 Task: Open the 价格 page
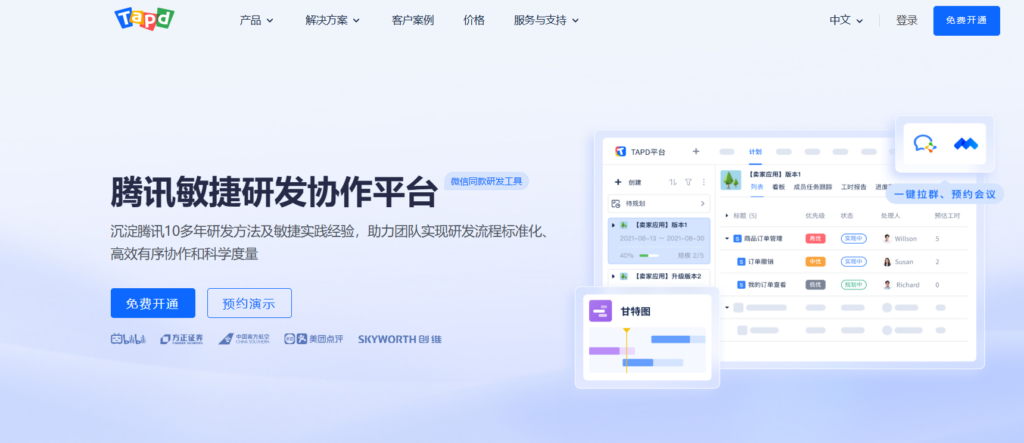pyautogui.click(x=474, y=20)
